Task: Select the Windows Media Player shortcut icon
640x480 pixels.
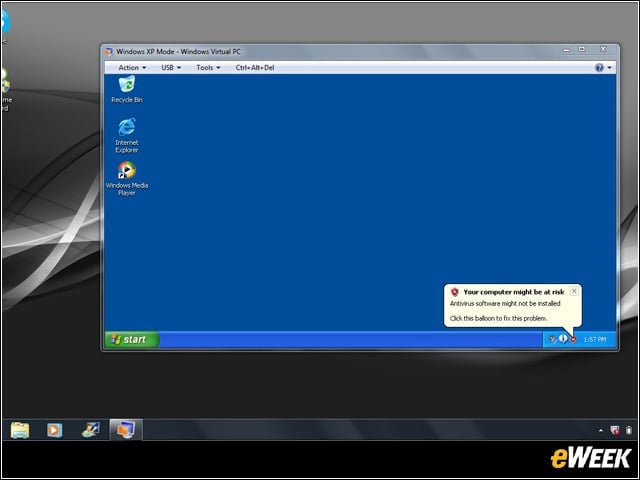Action: (127, 178)
